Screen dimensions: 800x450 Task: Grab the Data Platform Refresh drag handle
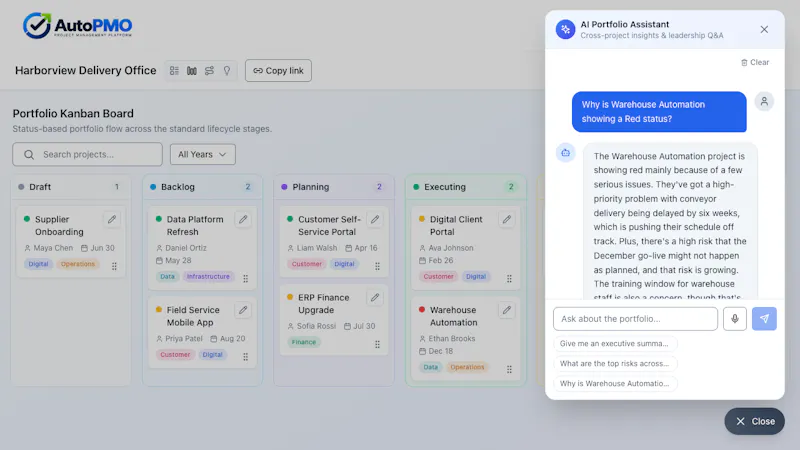[246, 279]
